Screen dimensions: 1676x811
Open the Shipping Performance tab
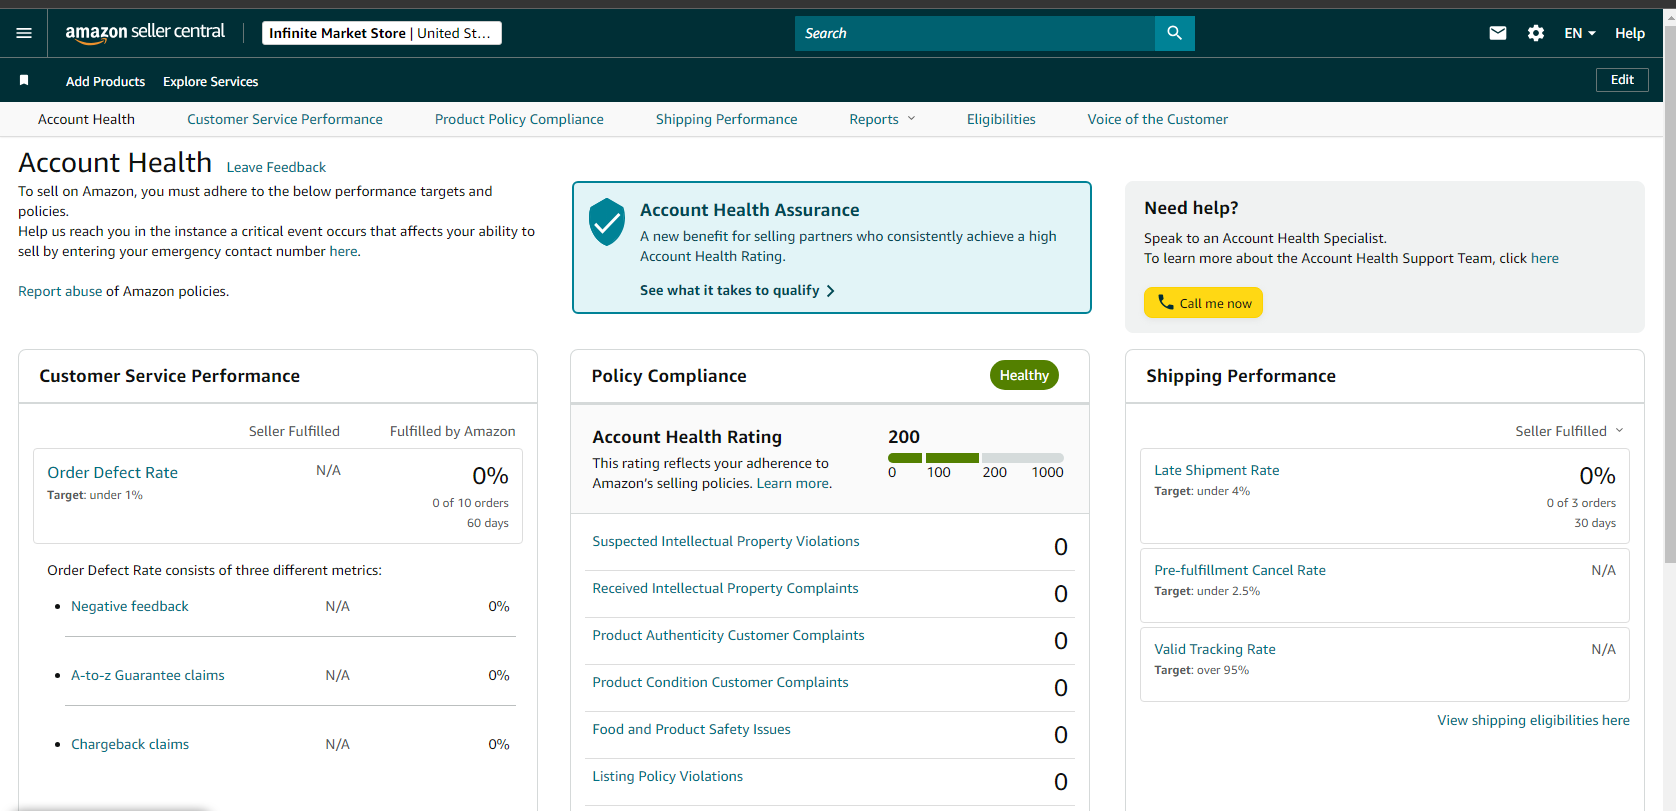[727, 119]
